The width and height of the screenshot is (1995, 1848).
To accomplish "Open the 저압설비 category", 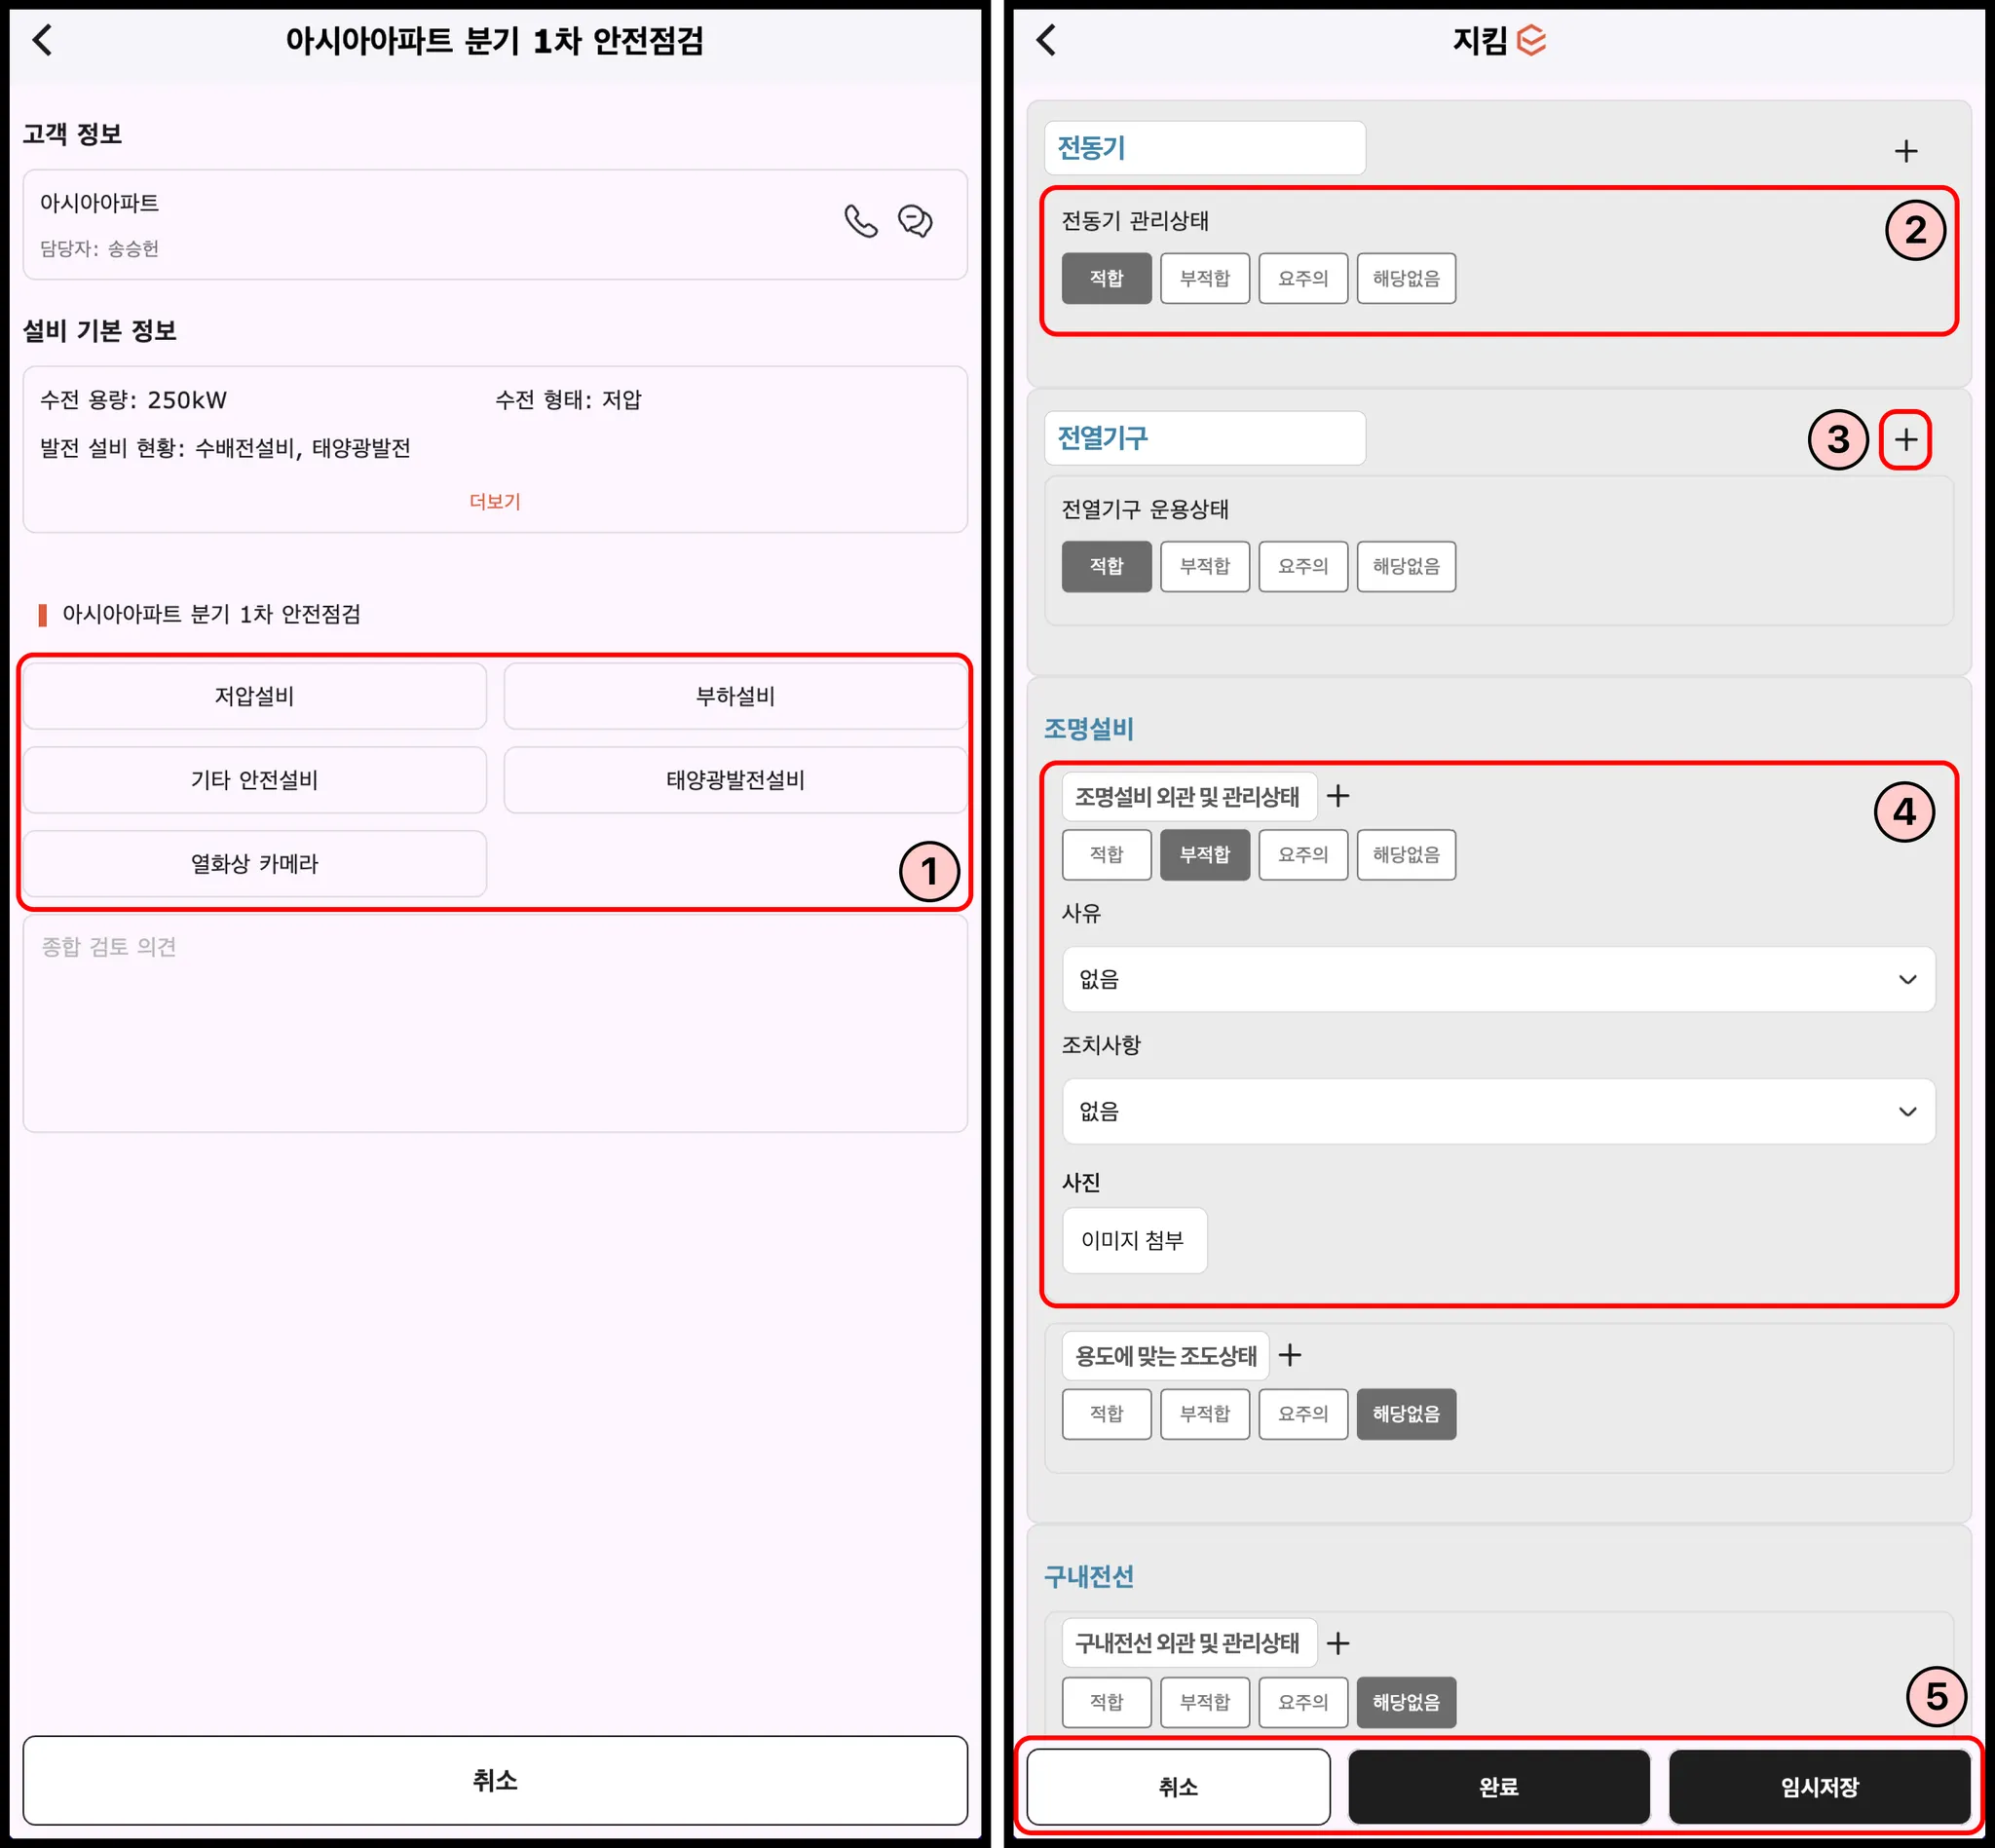I will click(254, 696).
